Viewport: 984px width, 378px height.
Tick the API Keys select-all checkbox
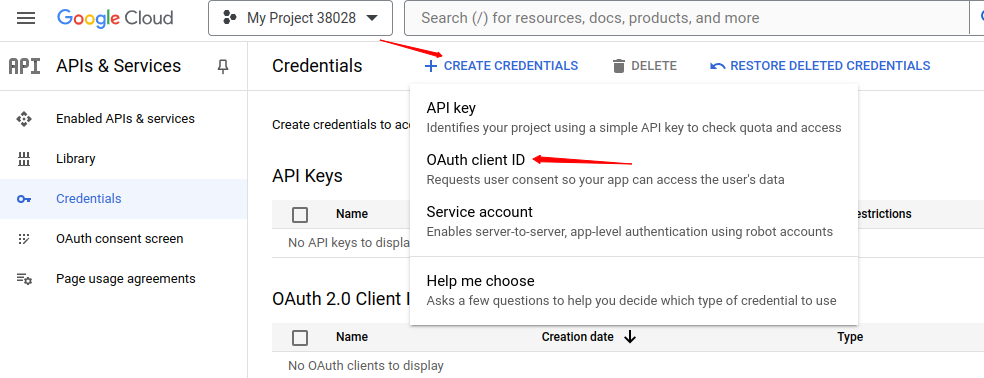tap(300, 215)
